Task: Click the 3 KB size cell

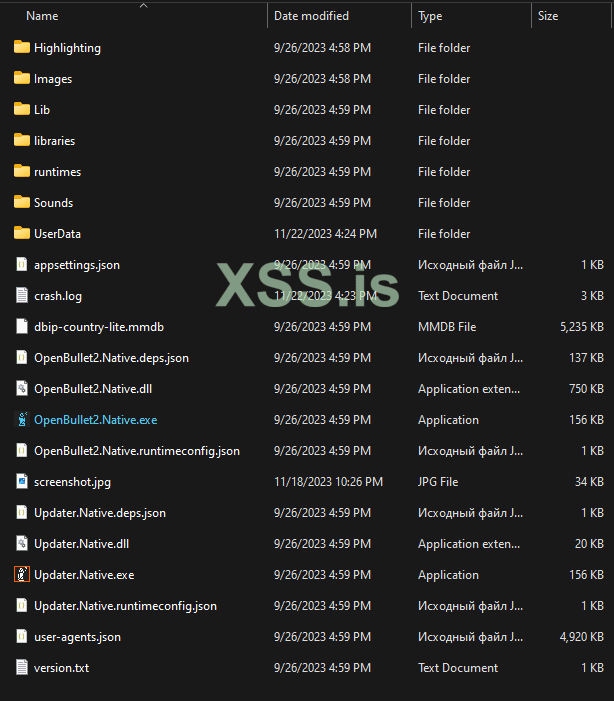Action: click(593, 296)
